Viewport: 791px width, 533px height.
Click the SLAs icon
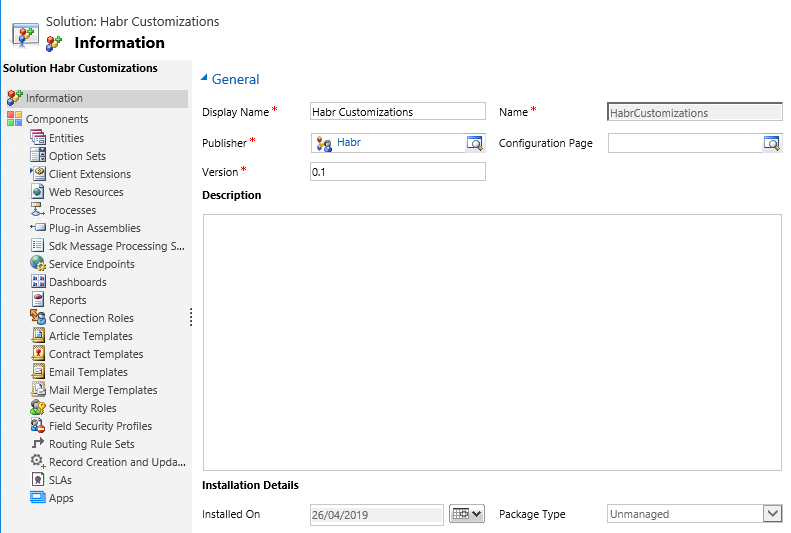click(38, 479)
